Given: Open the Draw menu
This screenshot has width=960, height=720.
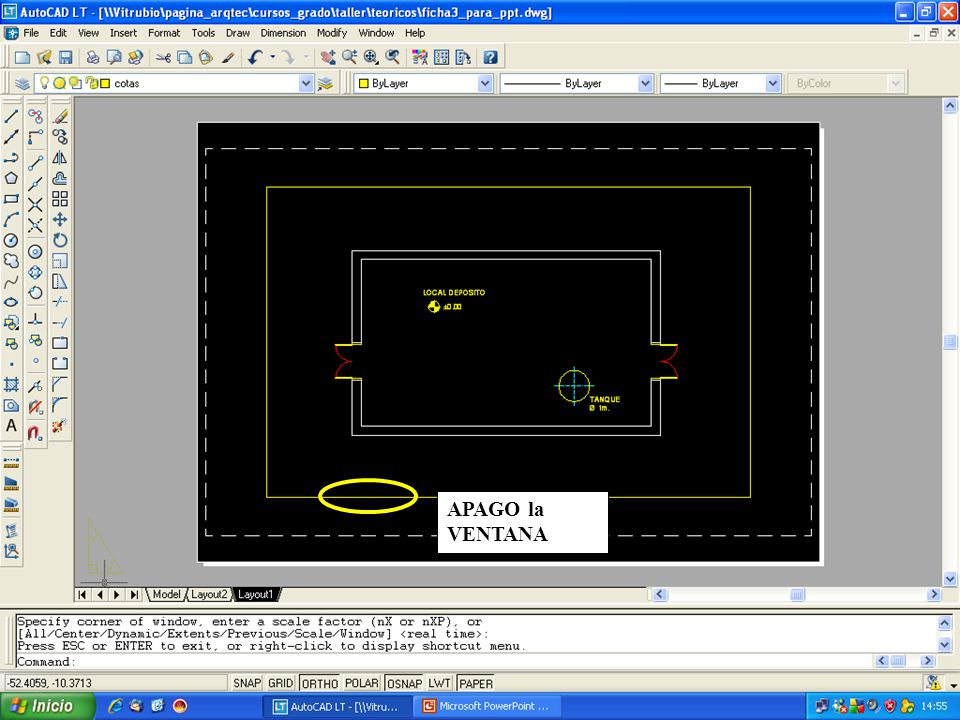Looking at the screenshot, I should (x=238, y=33).
